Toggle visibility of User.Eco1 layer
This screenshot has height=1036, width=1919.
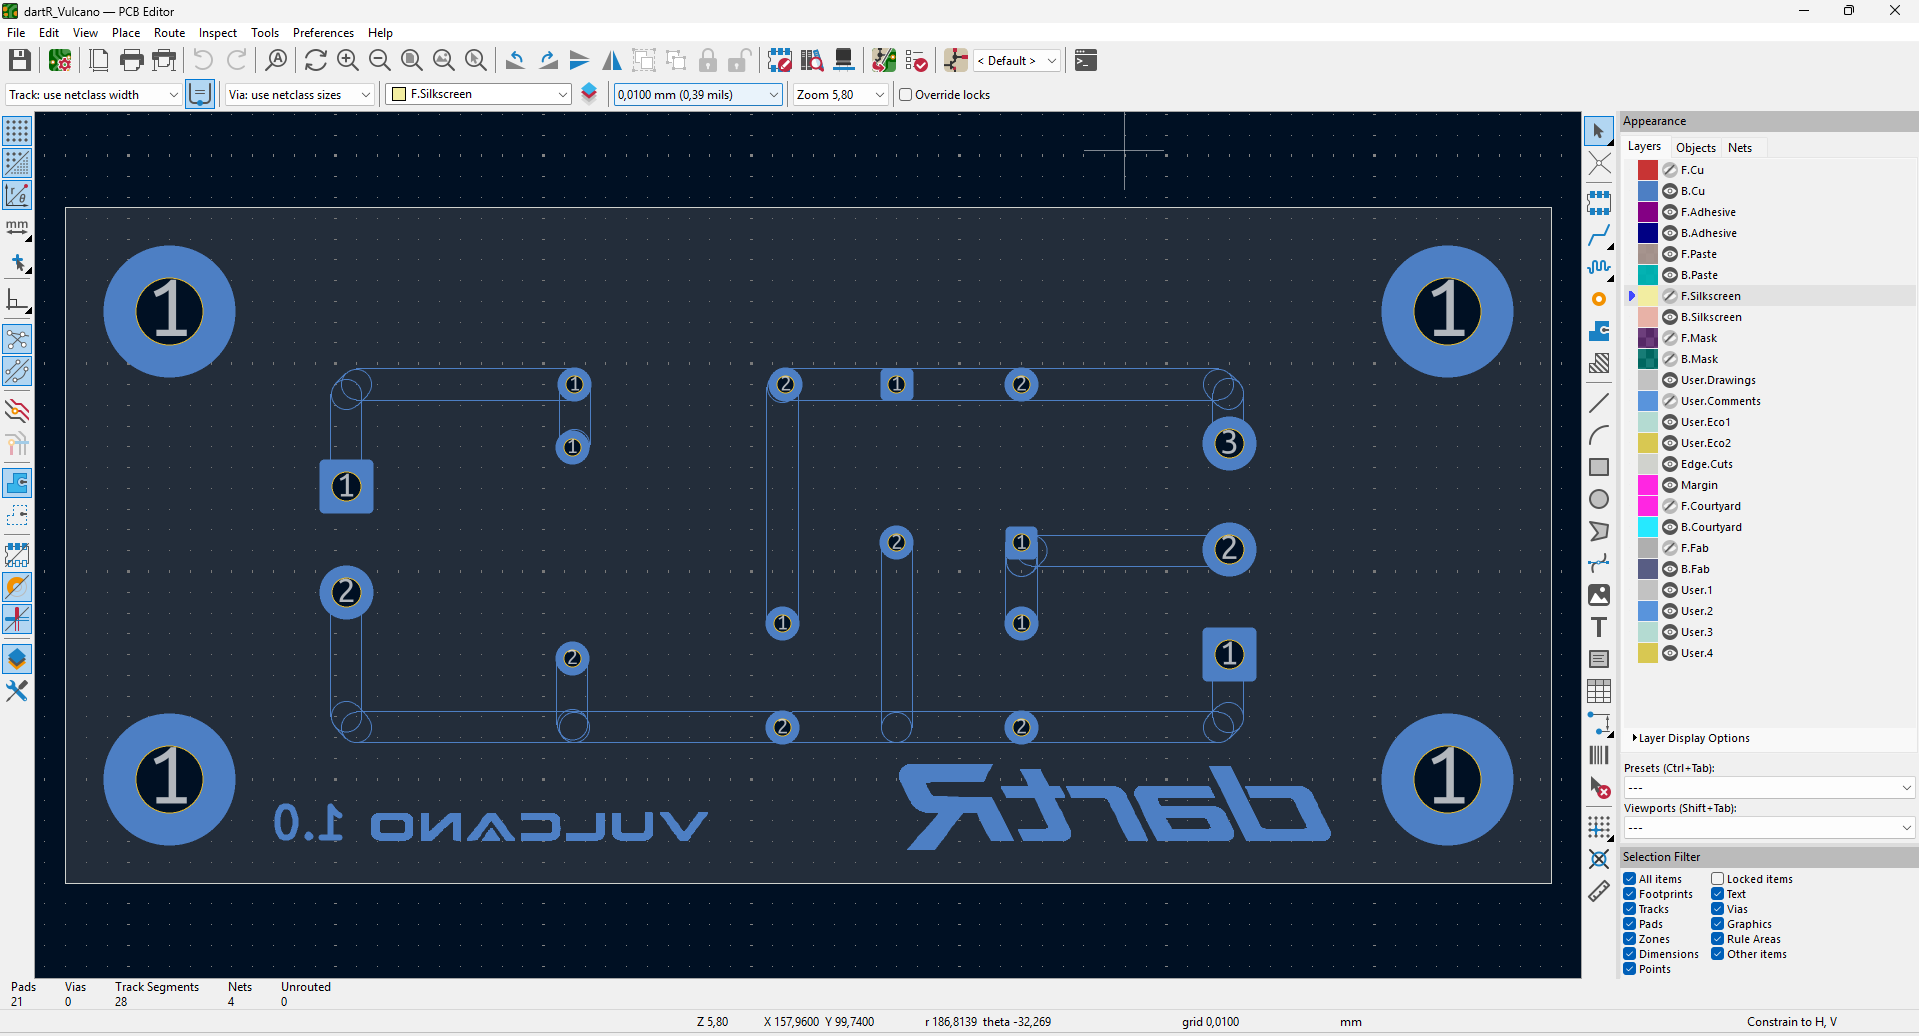click(x=1670, y=422)
